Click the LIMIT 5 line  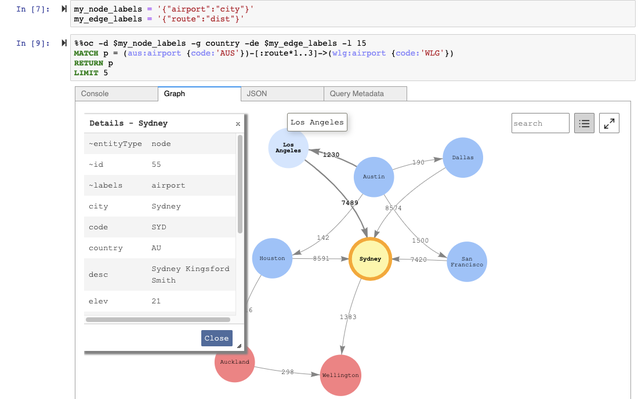(x=91, y=73)
